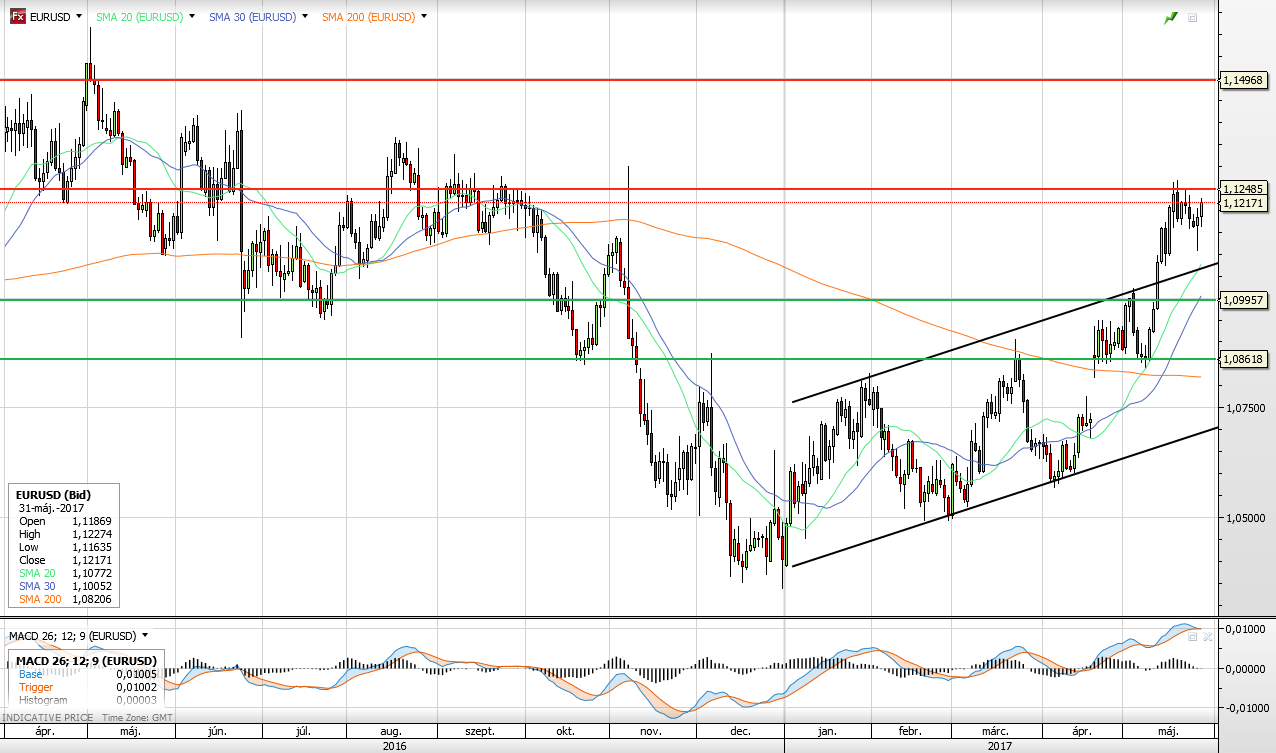Select the 1,12485 resistance price label
Screen dimensions: 1276x753
1244,188
